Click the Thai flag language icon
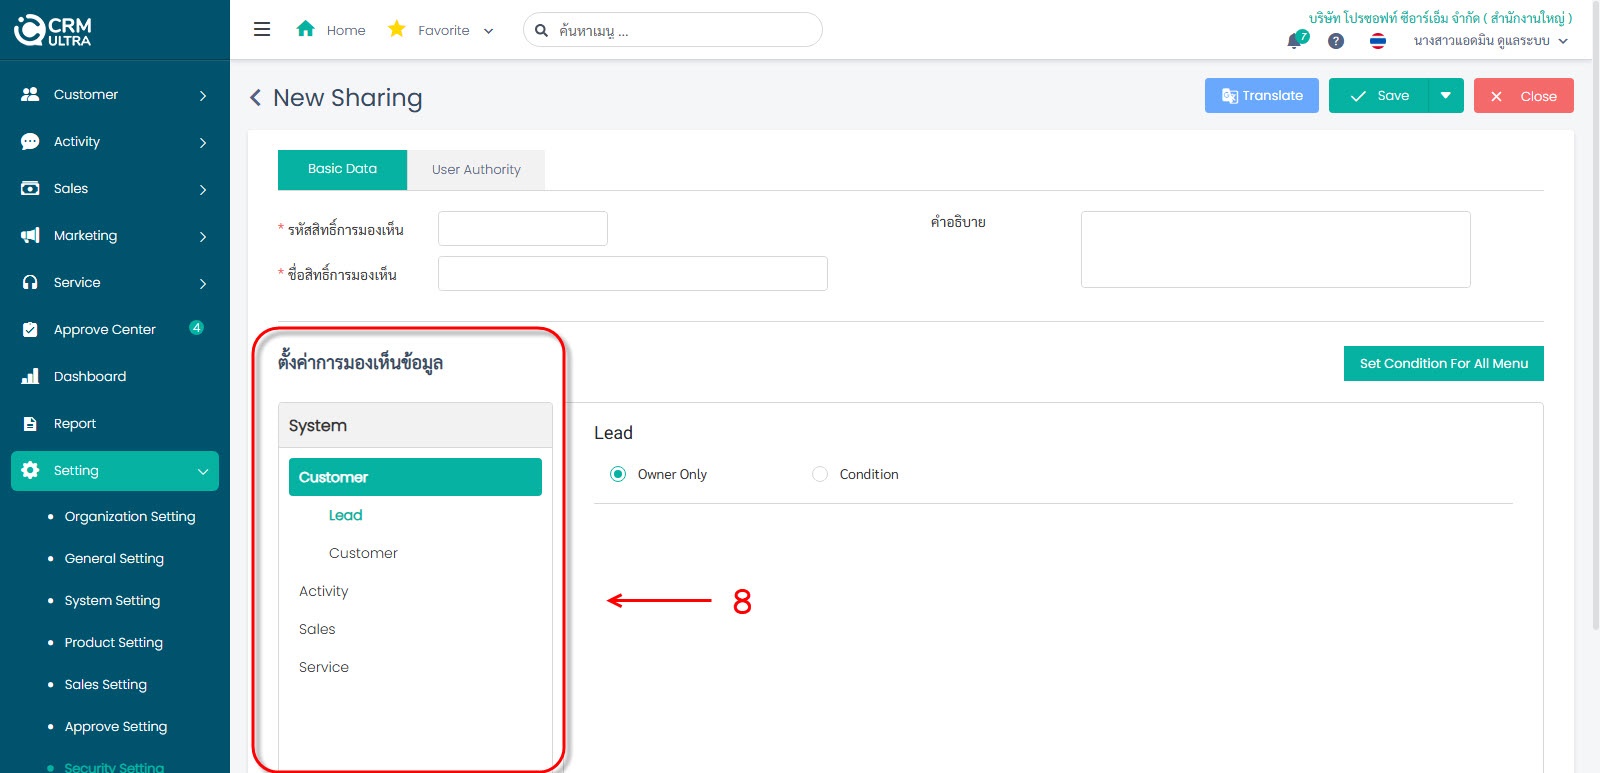Viewport: 1600px width, 773px height. coord(1378,41)
